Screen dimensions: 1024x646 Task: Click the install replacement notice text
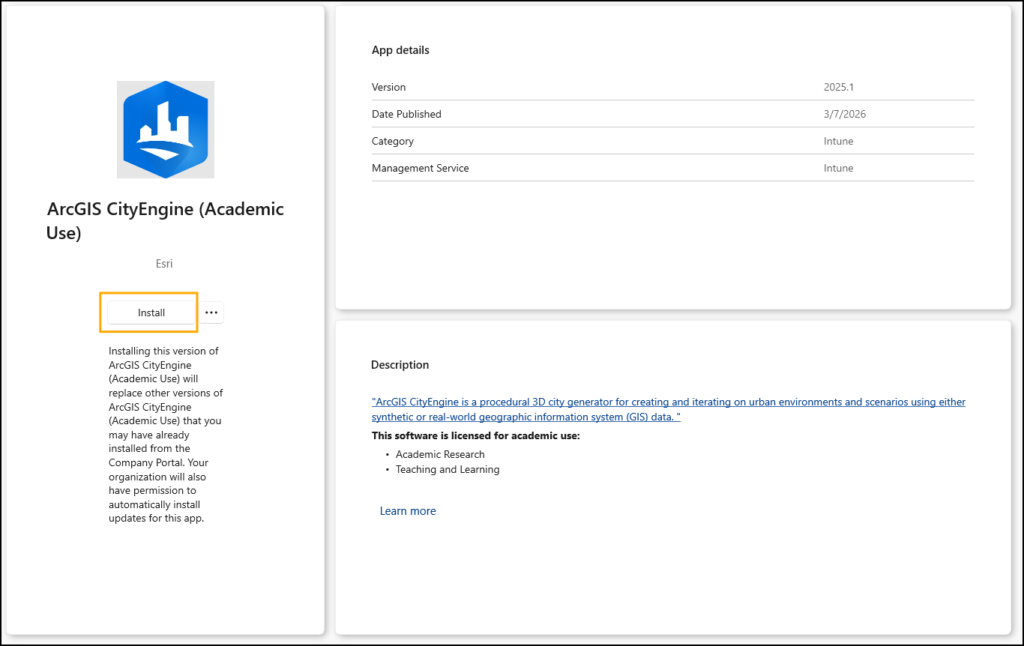click(165, 435)
